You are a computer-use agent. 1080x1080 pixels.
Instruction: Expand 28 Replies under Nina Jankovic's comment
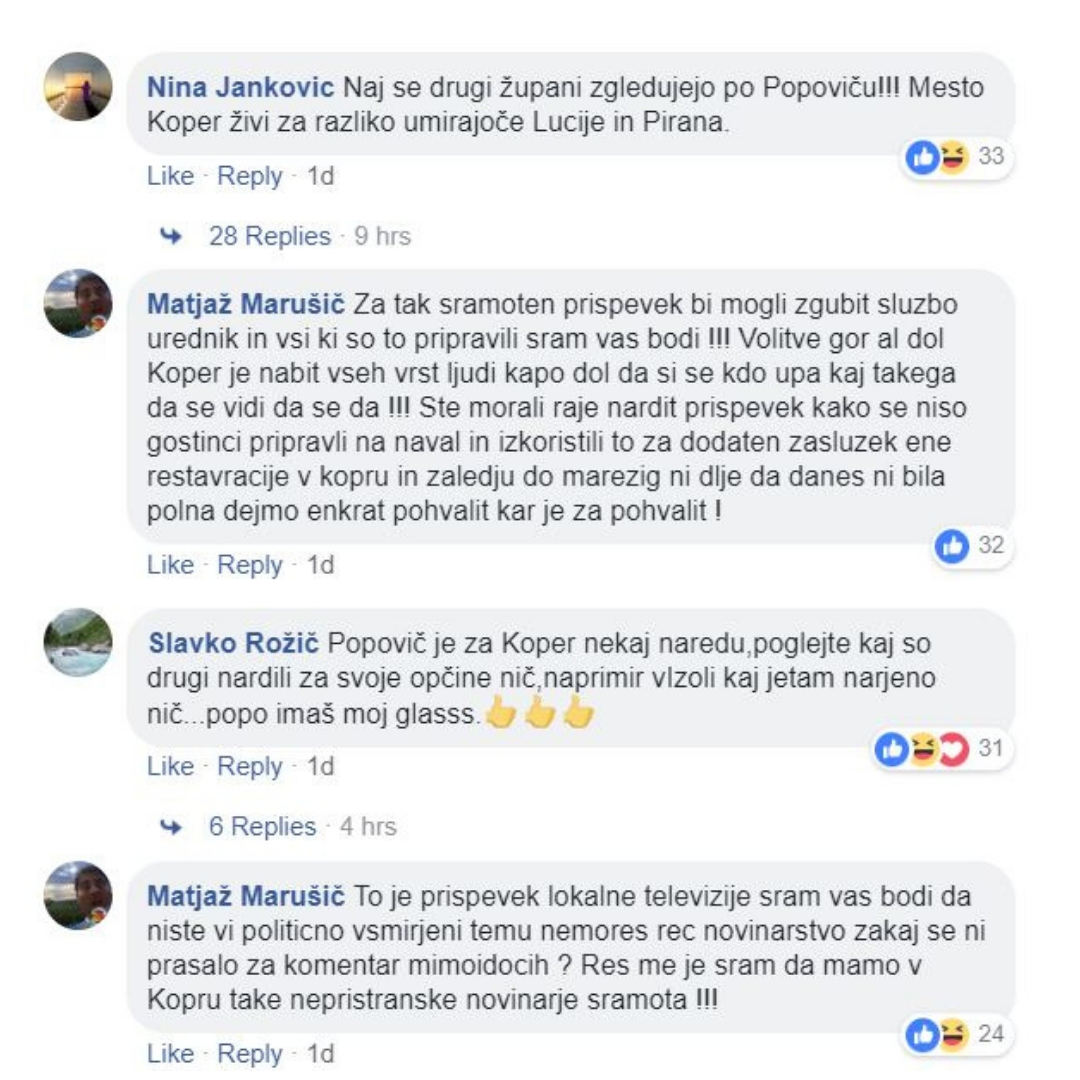point(270,236)
